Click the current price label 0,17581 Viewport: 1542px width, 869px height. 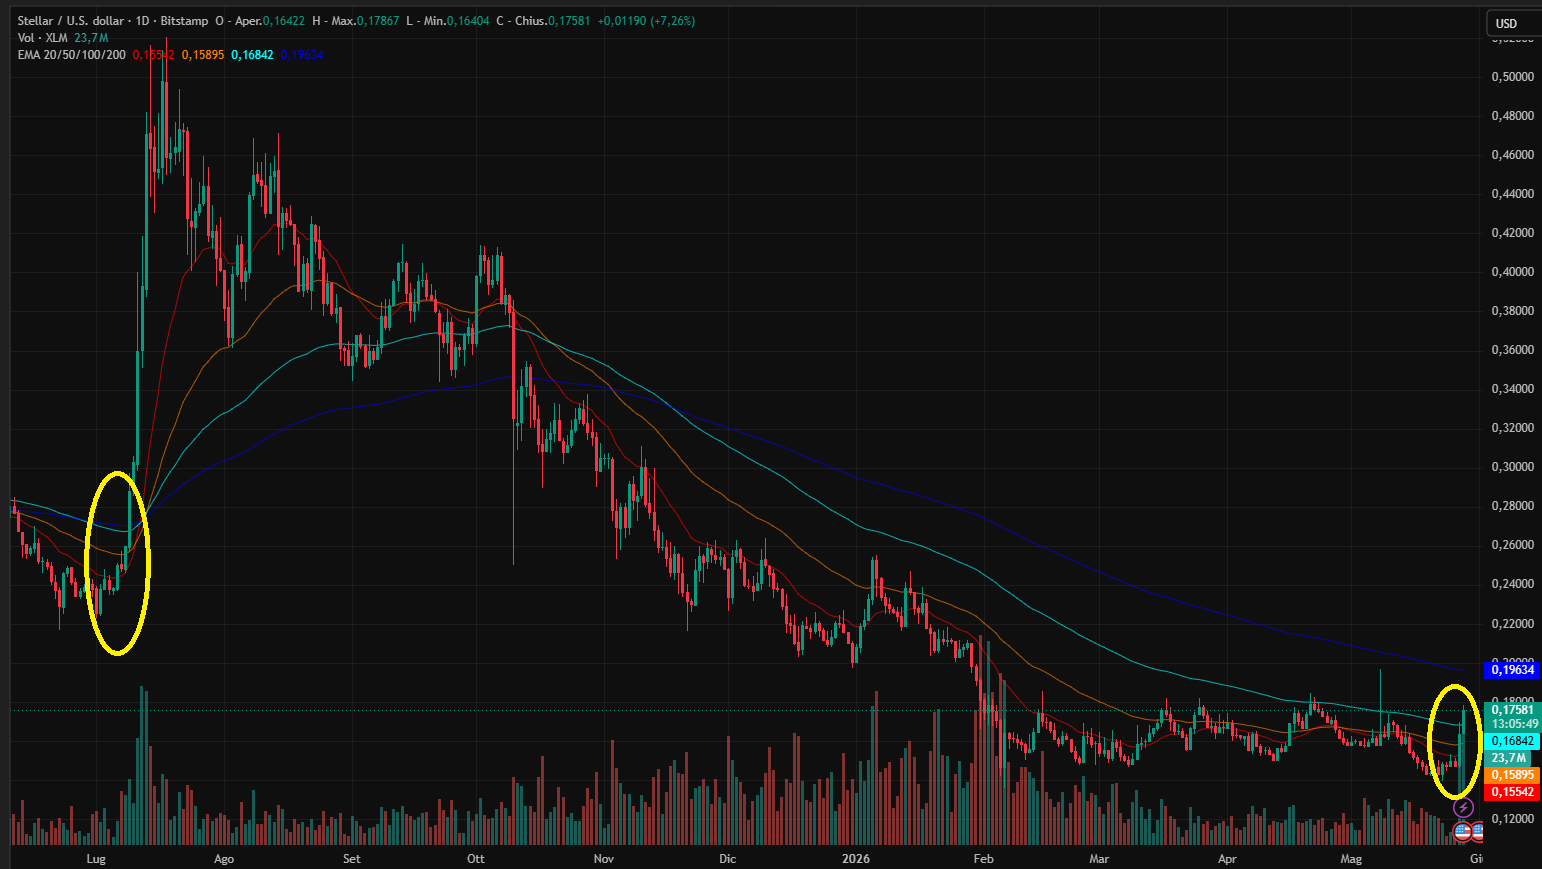(x=1512, y=710)
